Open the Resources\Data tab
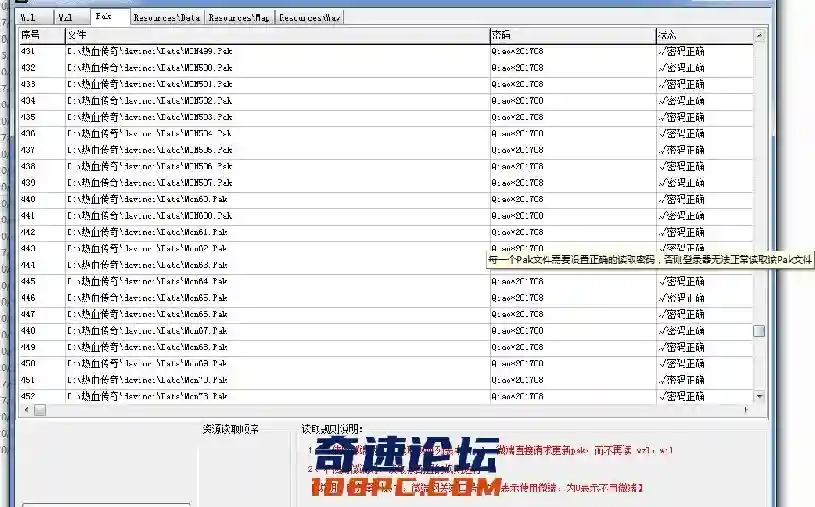This screenshot has width=815, height=507. click(167, 18)
